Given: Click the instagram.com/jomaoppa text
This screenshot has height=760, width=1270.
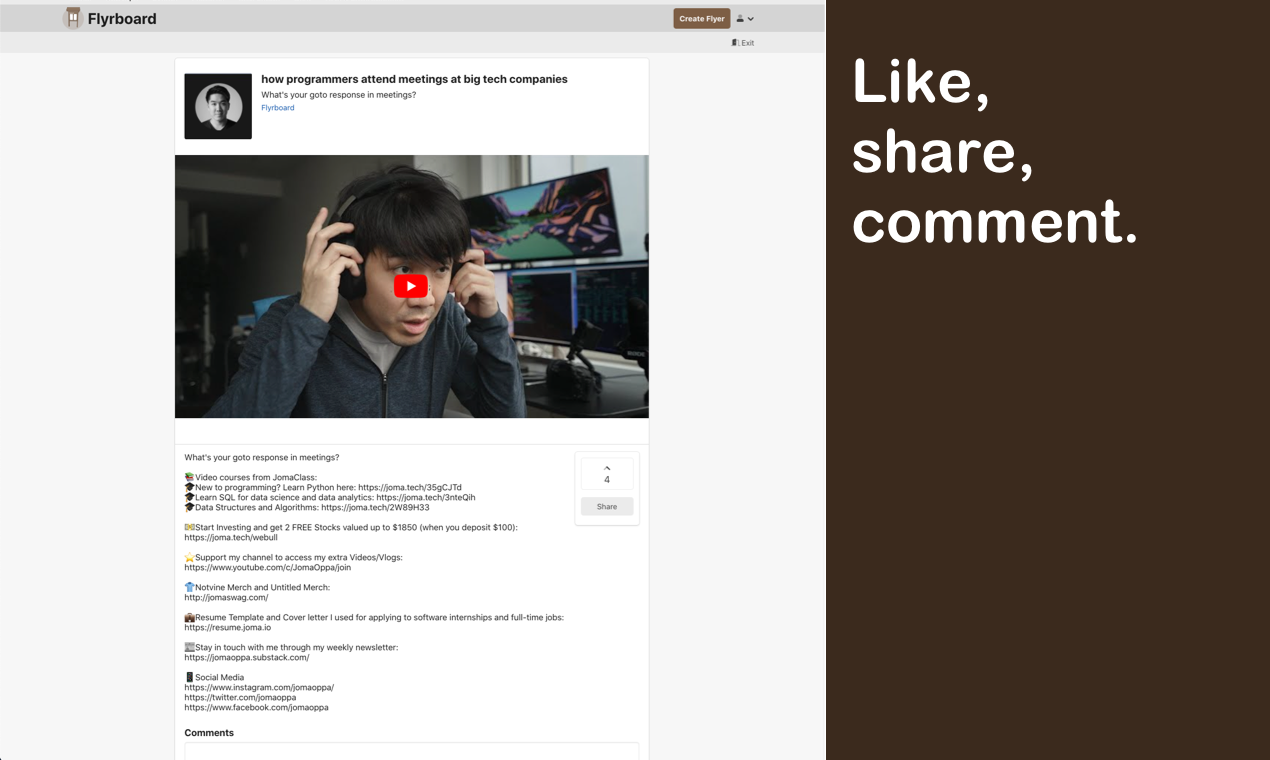Looking at the screenshot, I should [x=259, y=688].
